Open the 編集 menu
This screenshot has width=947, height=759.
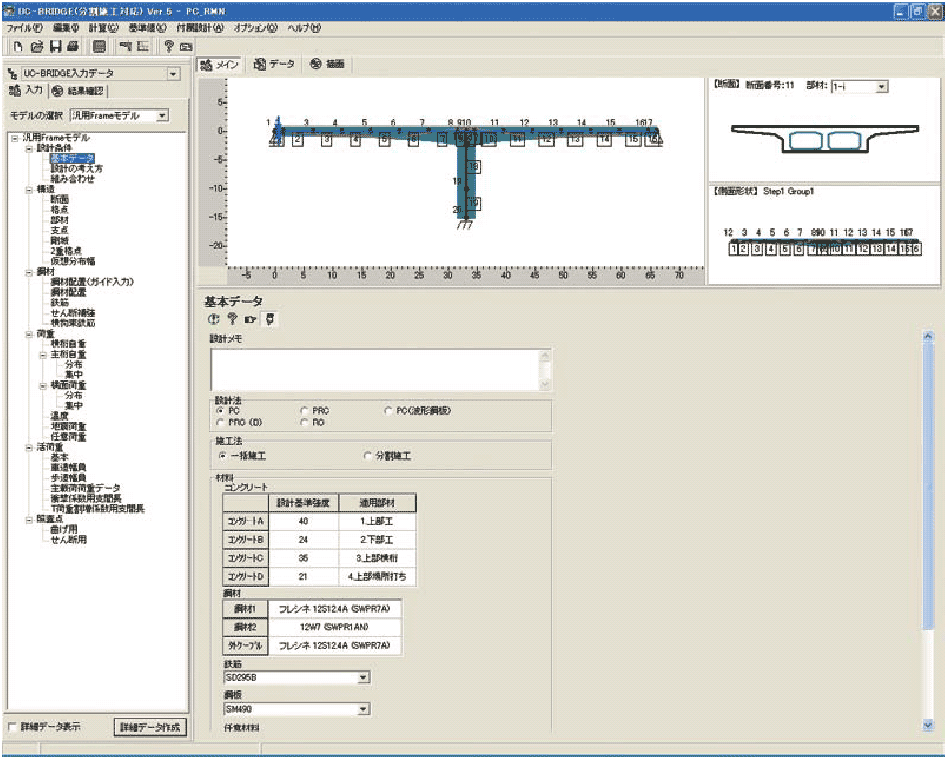tap(66, 28)
